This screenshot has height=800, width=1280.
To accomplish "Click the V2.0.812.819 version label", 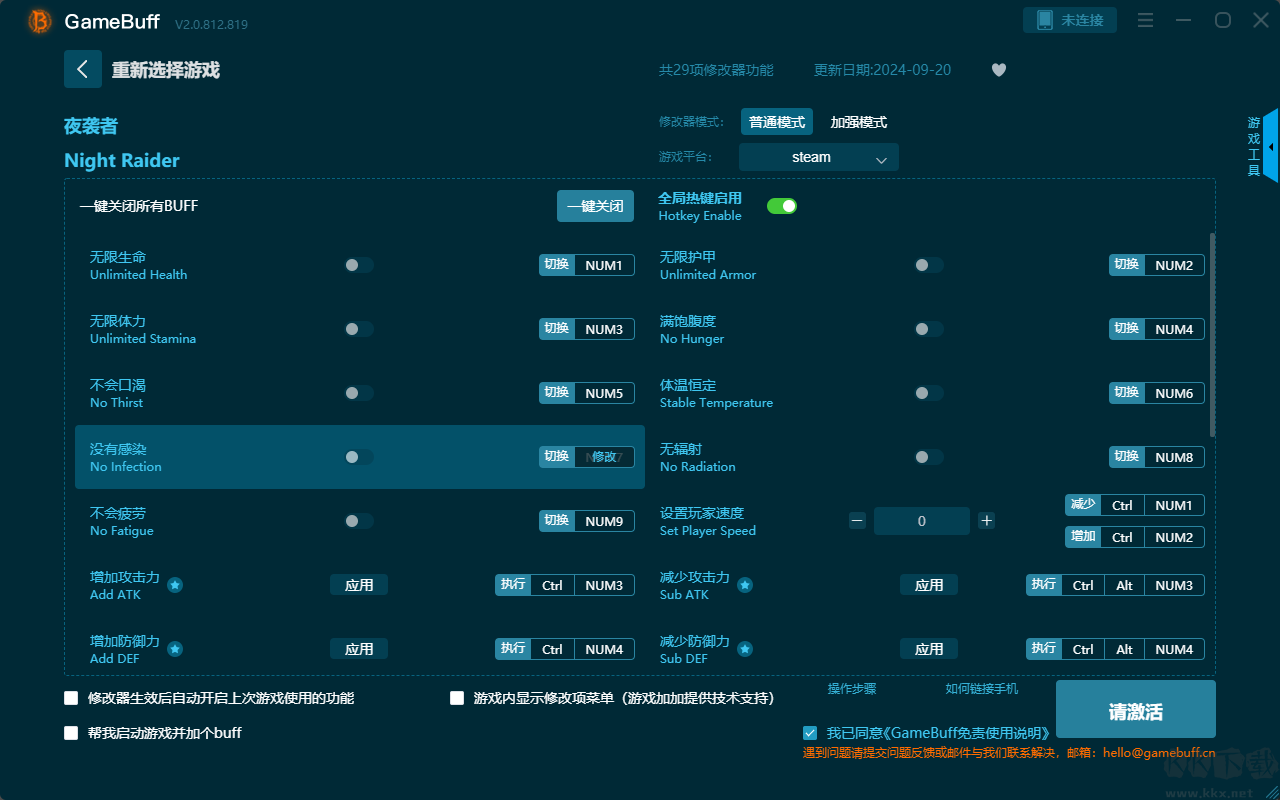I will (x=211, y=23).
